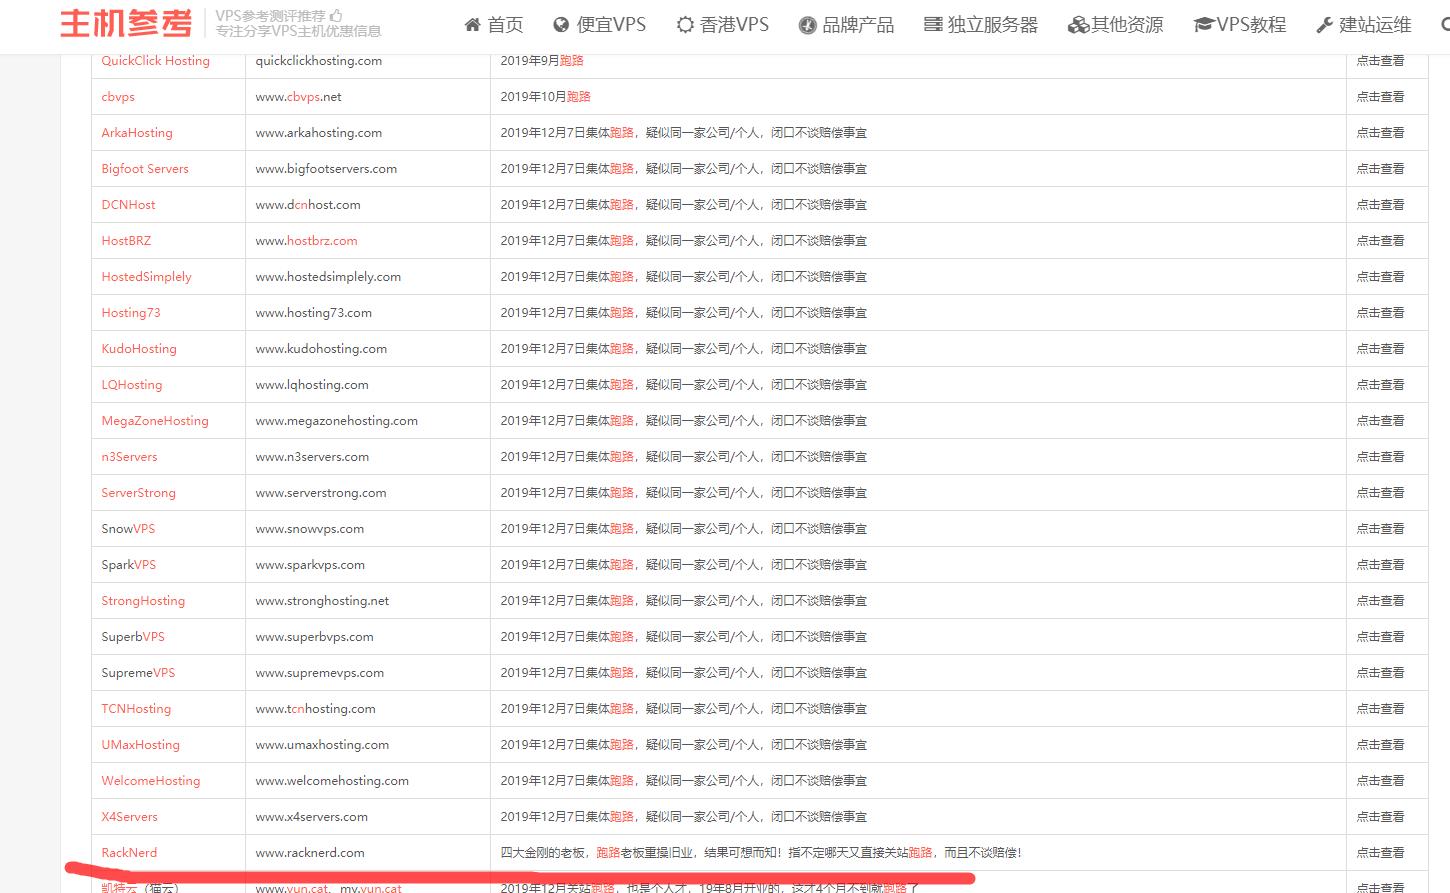Click the red 跑路 link in the Bigfoot Servers row
This screenshot has height=893, width=1450.
click(x=622, y=169)
